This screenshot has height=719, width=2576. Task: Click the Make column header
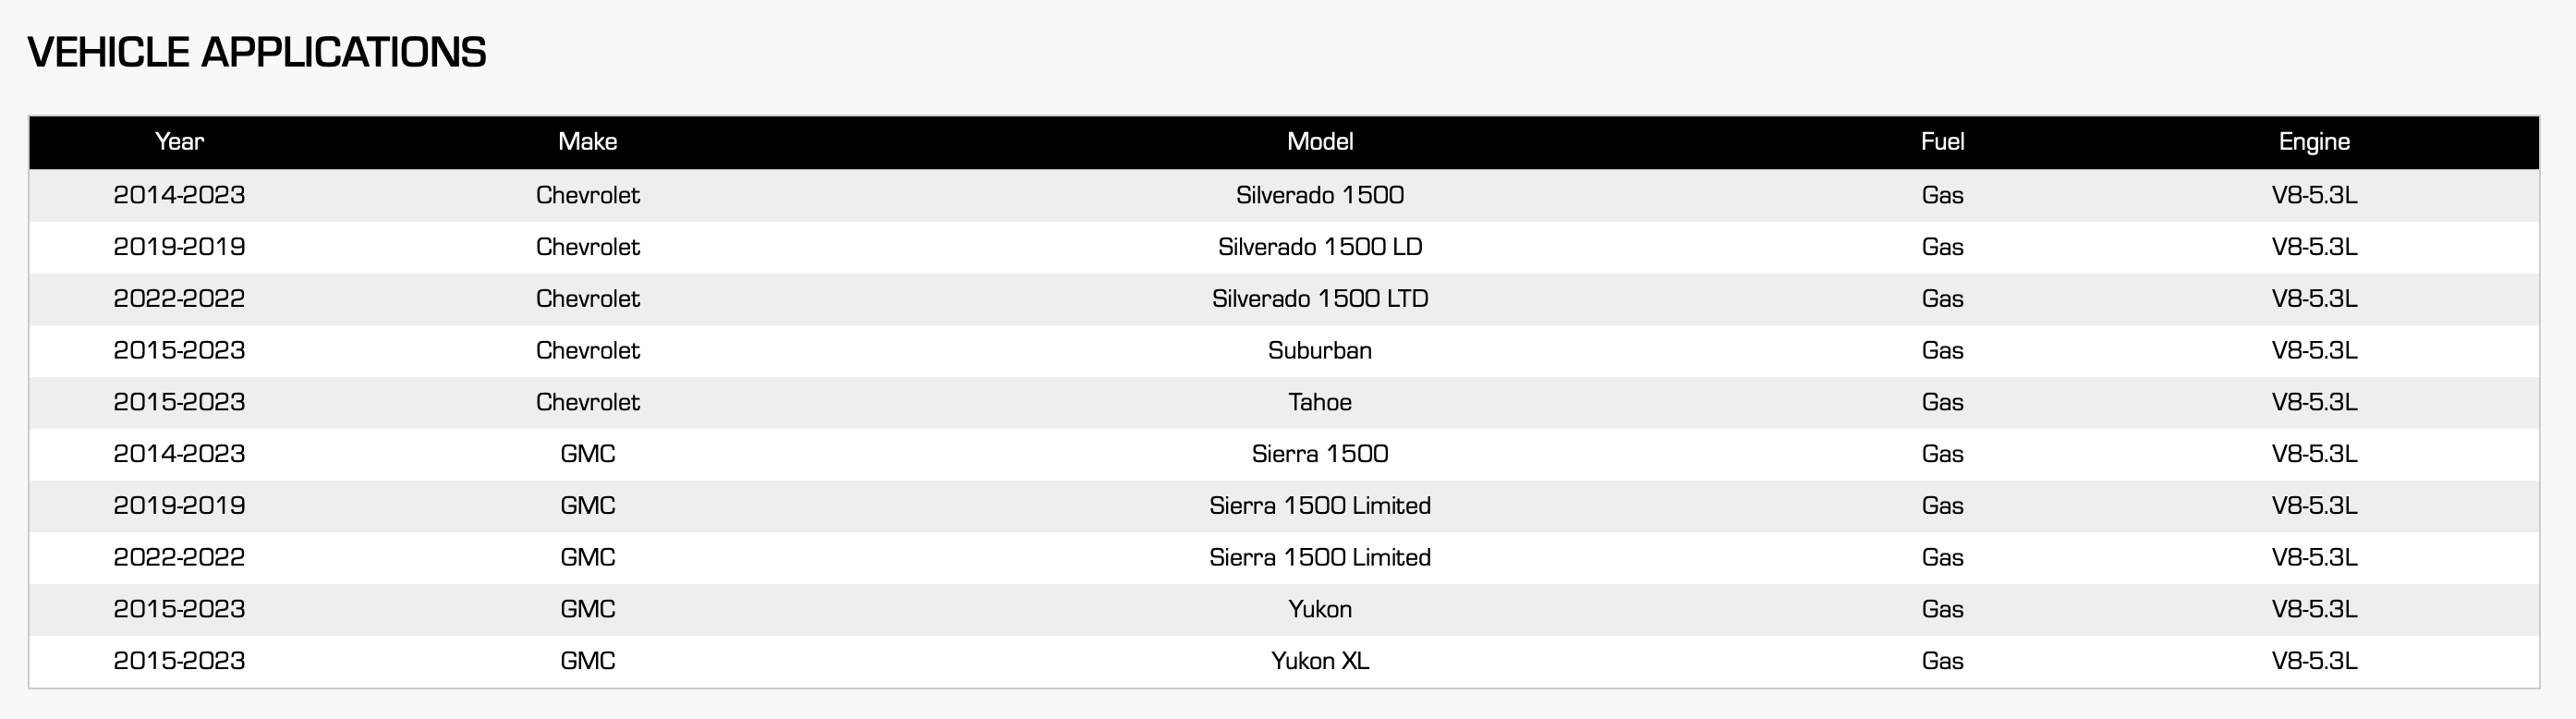point(587,142)
